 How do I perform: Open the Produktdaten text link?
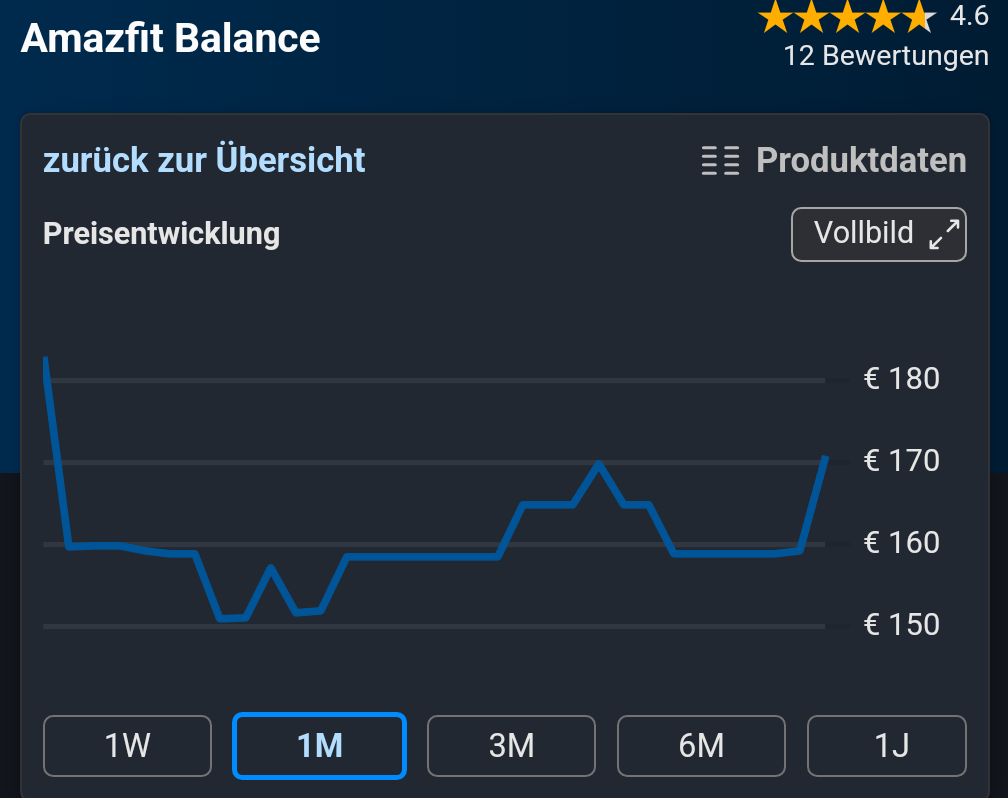pyautogui.click(x=861, y=160)
